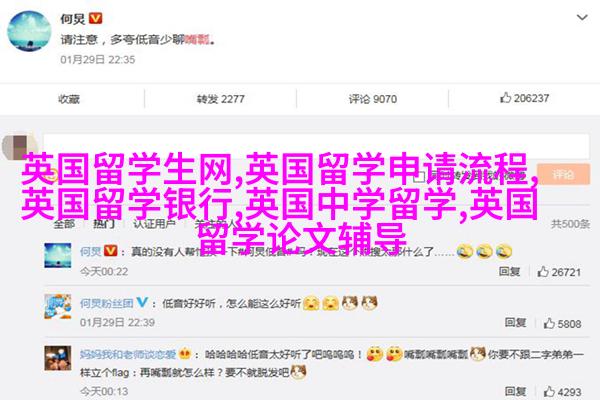Click the orange V badge in the first comment
This screenshot has width=600, height=400.
pos(111,251)
